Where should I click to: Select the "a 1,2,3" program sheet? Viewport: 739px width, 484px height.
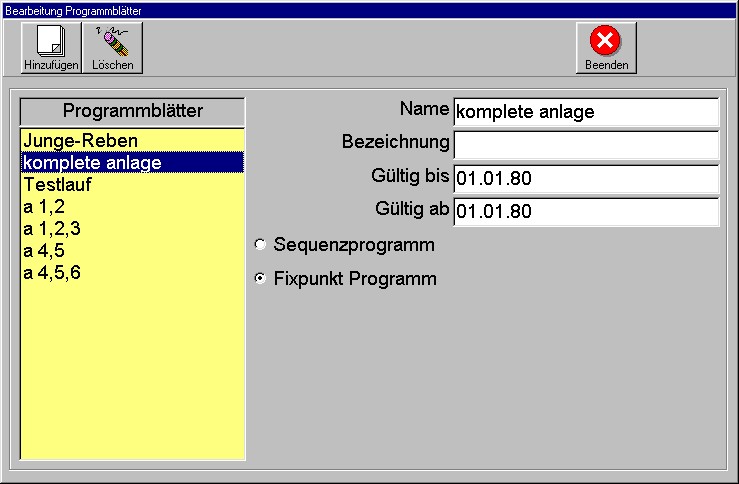tap(51, 228)
